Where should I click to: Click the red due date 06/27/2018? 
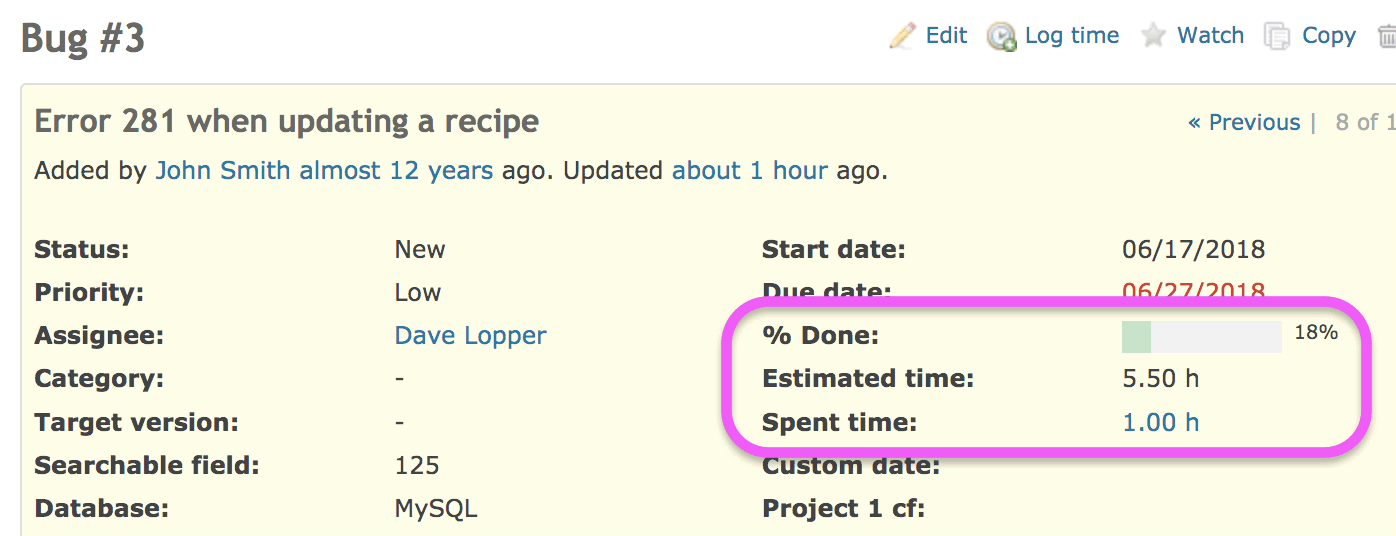pyautogui.click(x=1193, y=293)
